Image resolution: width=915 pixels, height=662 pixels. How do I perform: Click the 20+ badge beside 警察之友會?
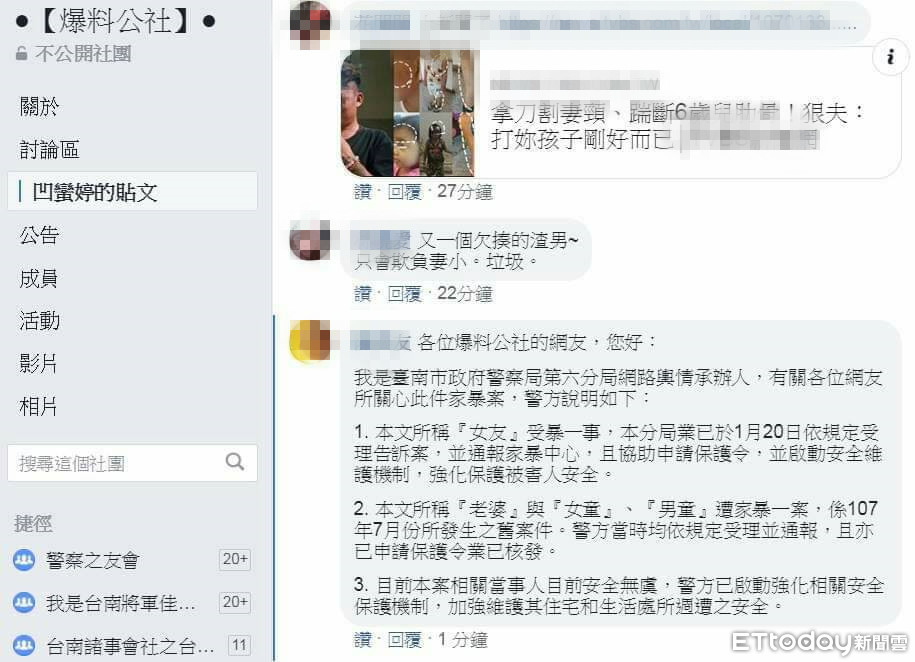point(235,559)
